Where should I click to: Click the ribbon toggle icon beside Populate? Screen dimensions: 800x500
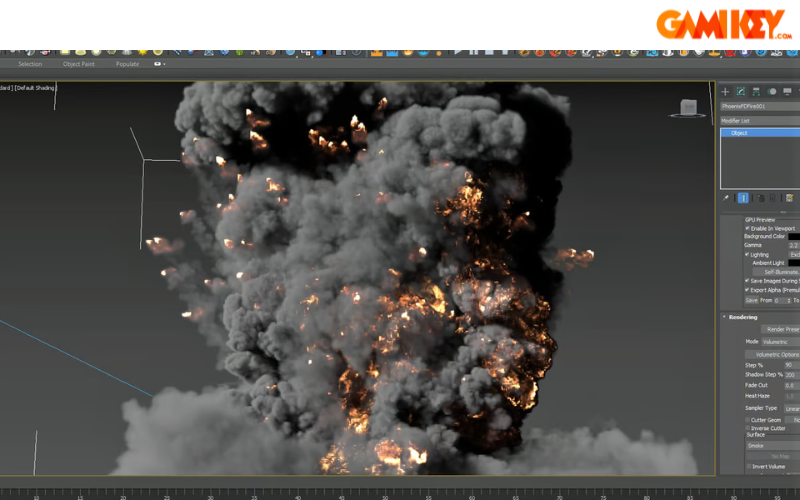(x=157, y=64)
